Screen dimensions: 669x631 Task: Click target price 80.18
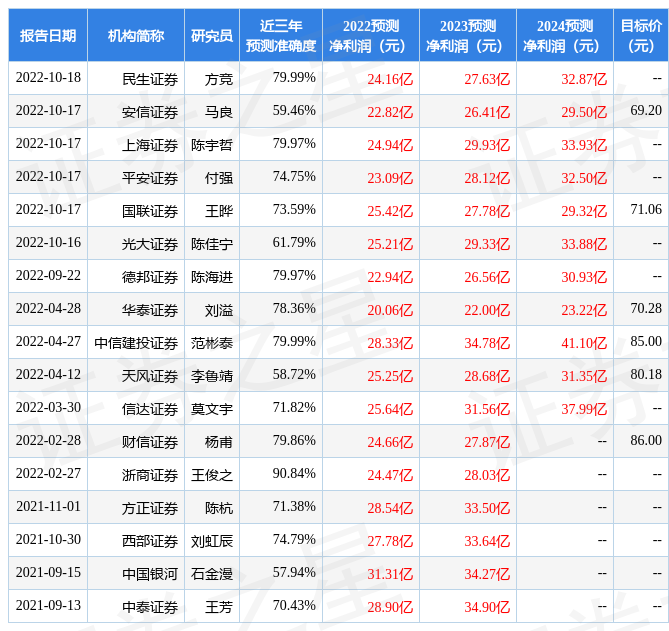pyautogui.click(x=646, y=374)
